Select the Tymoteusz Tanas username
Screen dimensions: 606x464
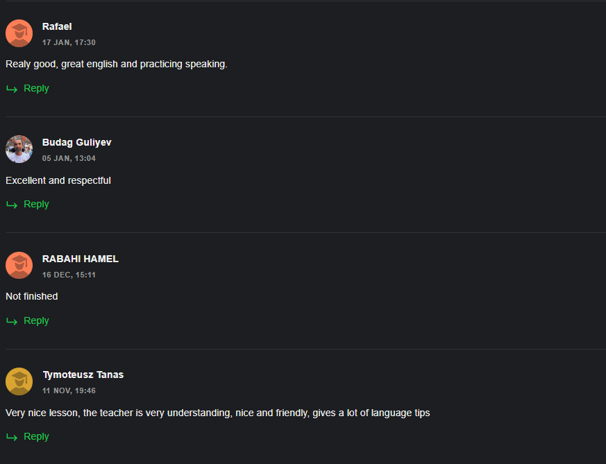click(x=83, y=375)
